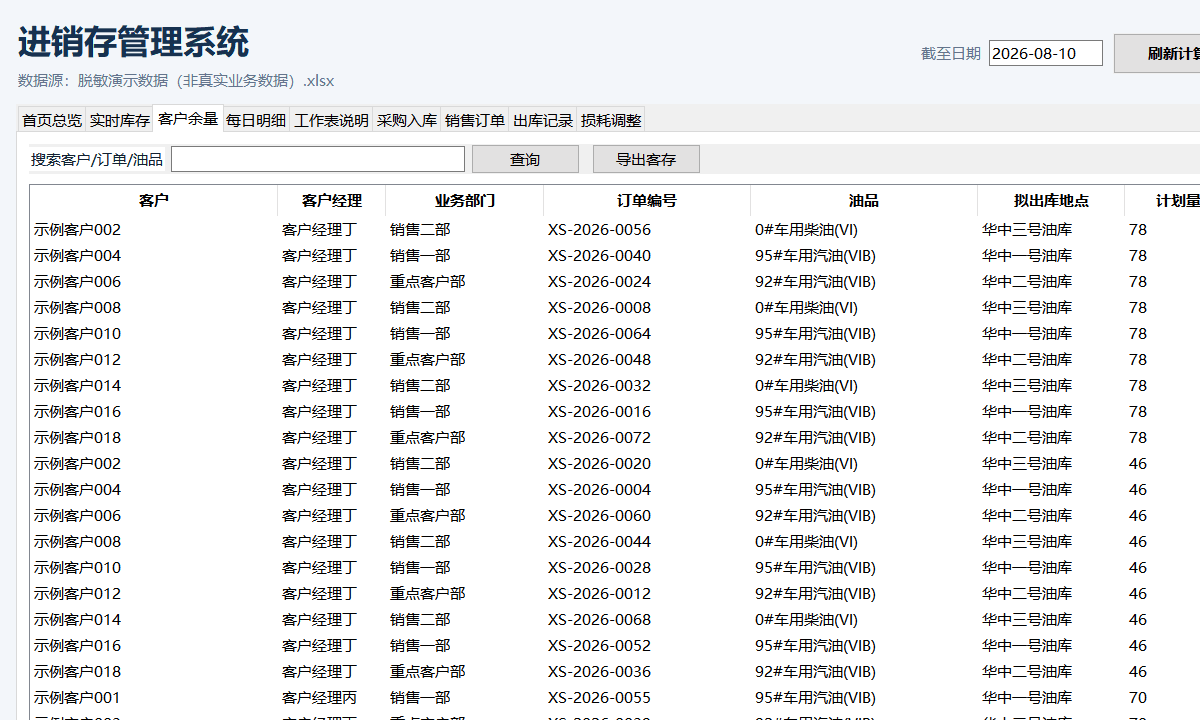Select order cell XS-2026-0064
Screen dimensions: 1200x720
(x=599, y=333)
